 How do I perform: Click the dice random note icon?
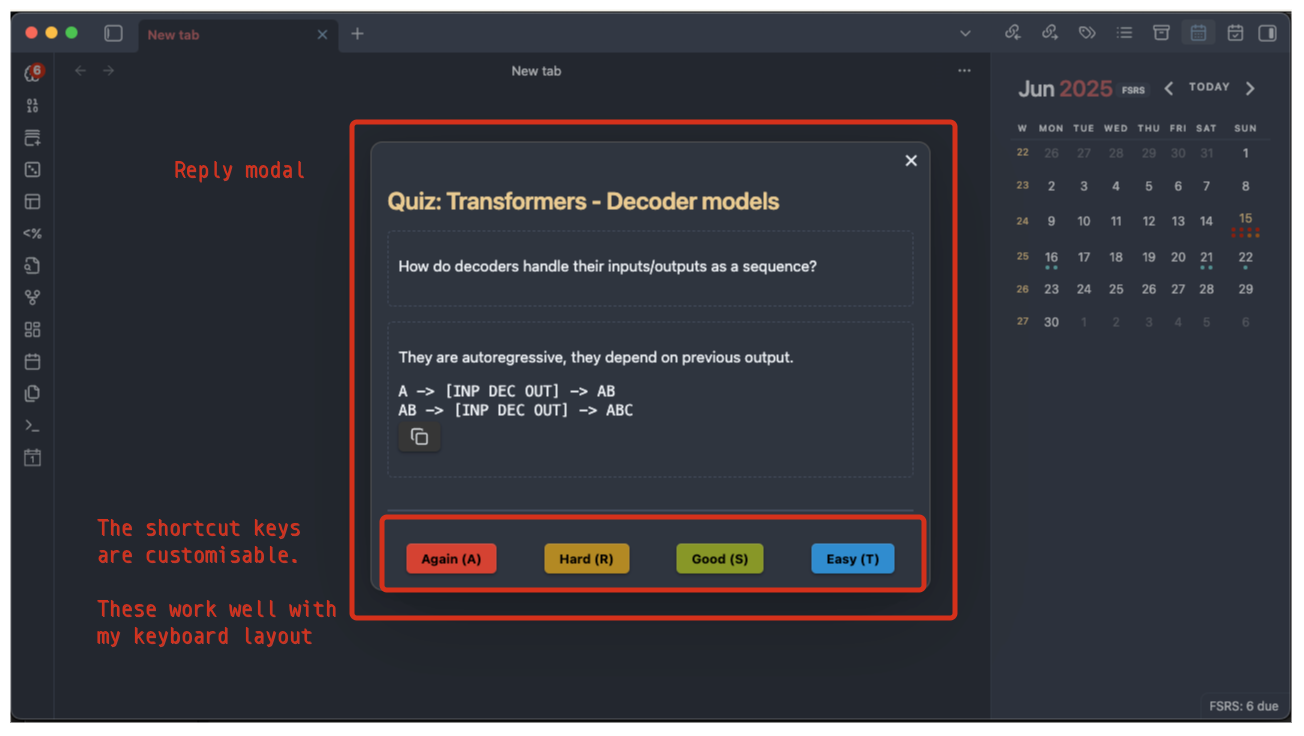coord(33,169)
